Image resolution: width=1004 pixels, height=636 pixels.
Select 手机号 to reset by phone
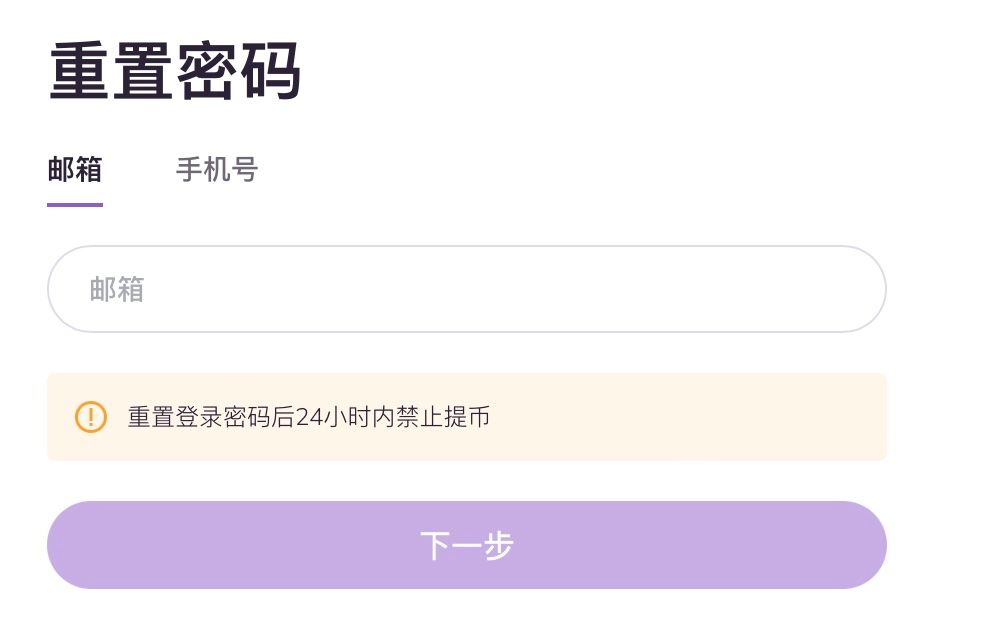[217, 170]
